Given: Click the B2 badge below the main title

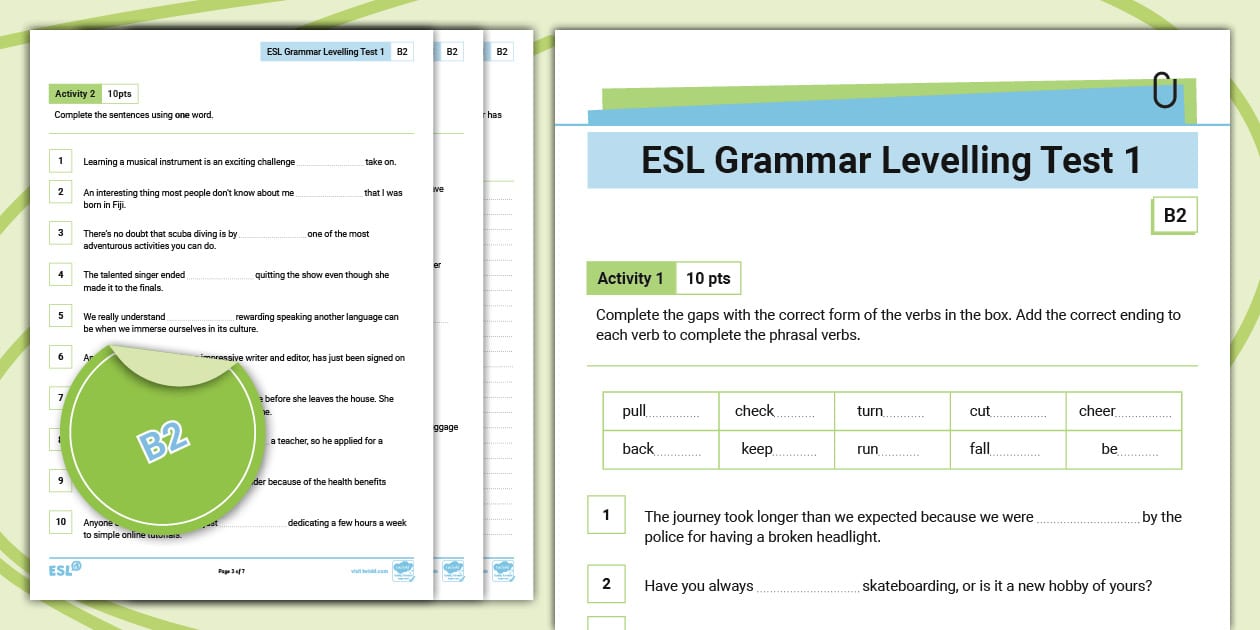Looking at the screenshot, I should [x=1174, y=215].
